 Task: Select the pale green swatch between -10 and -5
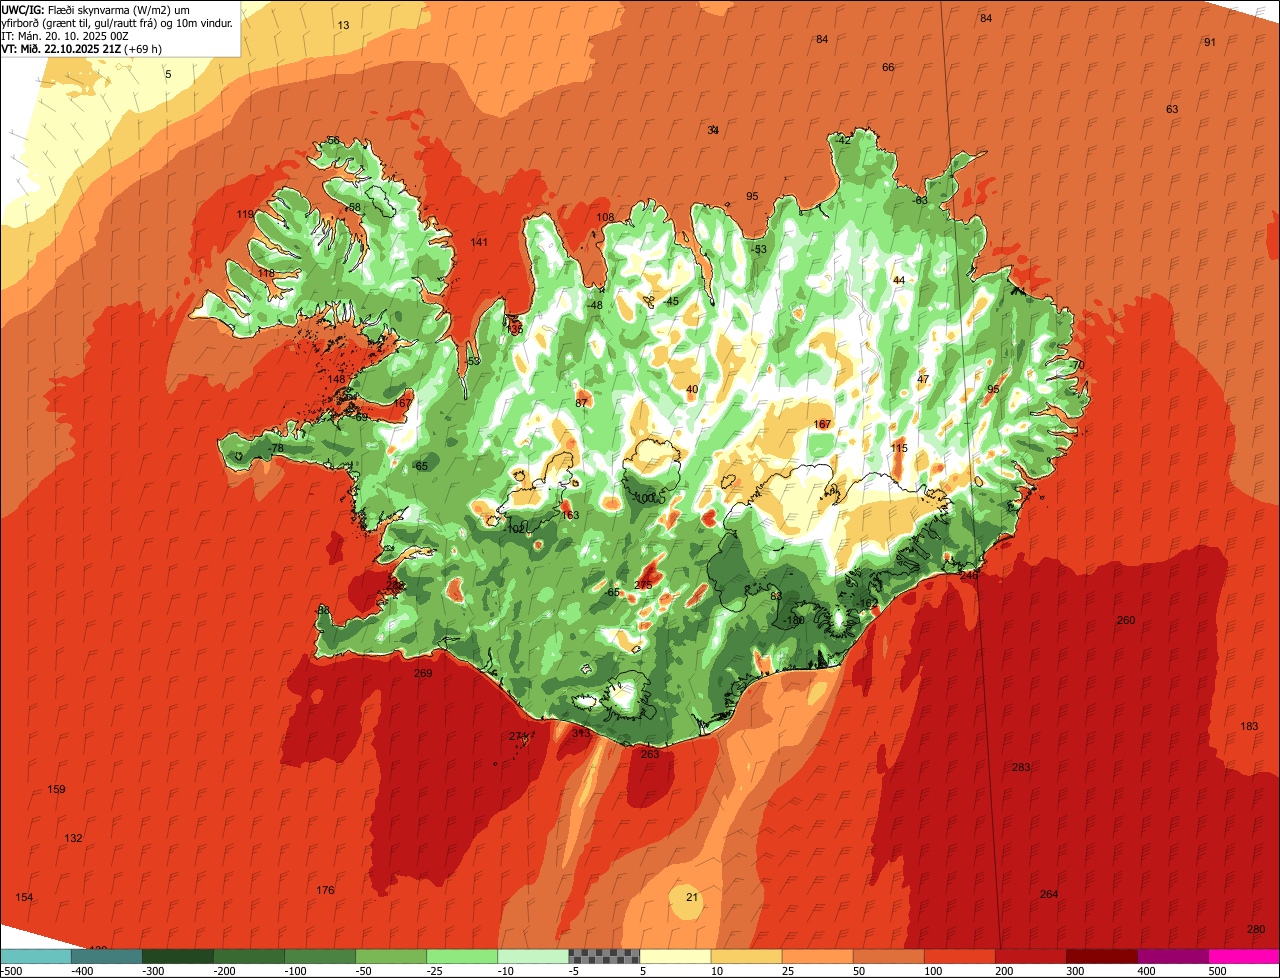[533, 956]
